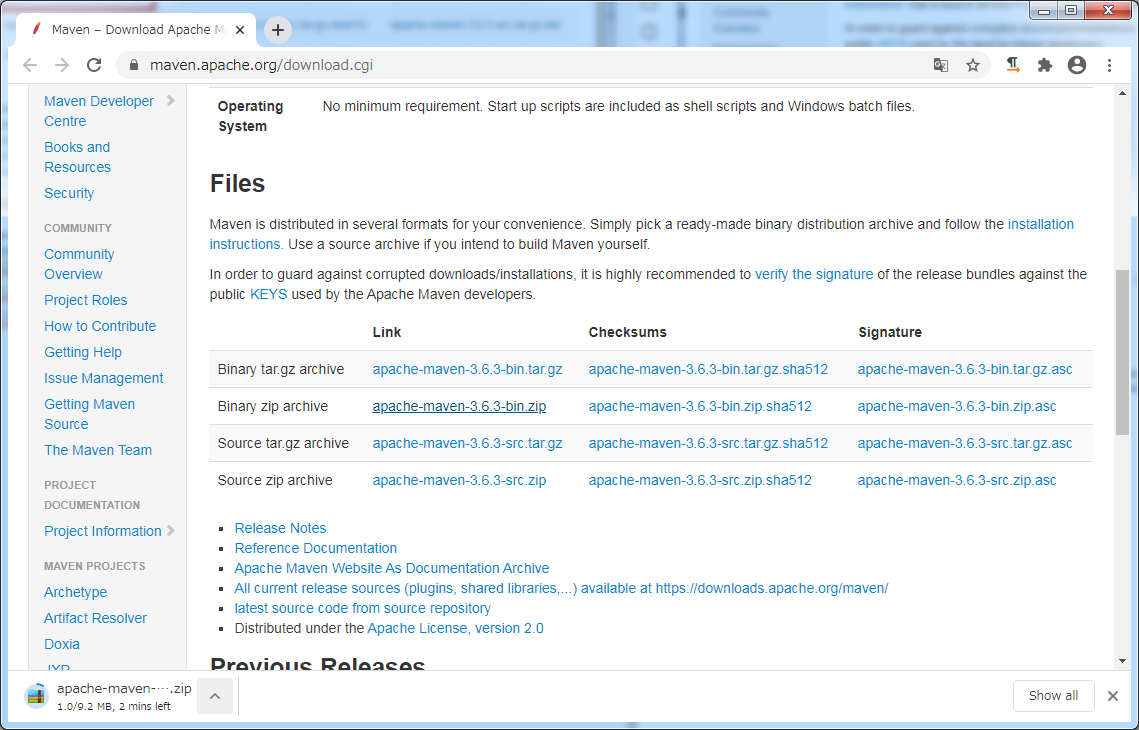Follow the installation instructions link
1139x730 pixels.
click(x=1040, y=224)
